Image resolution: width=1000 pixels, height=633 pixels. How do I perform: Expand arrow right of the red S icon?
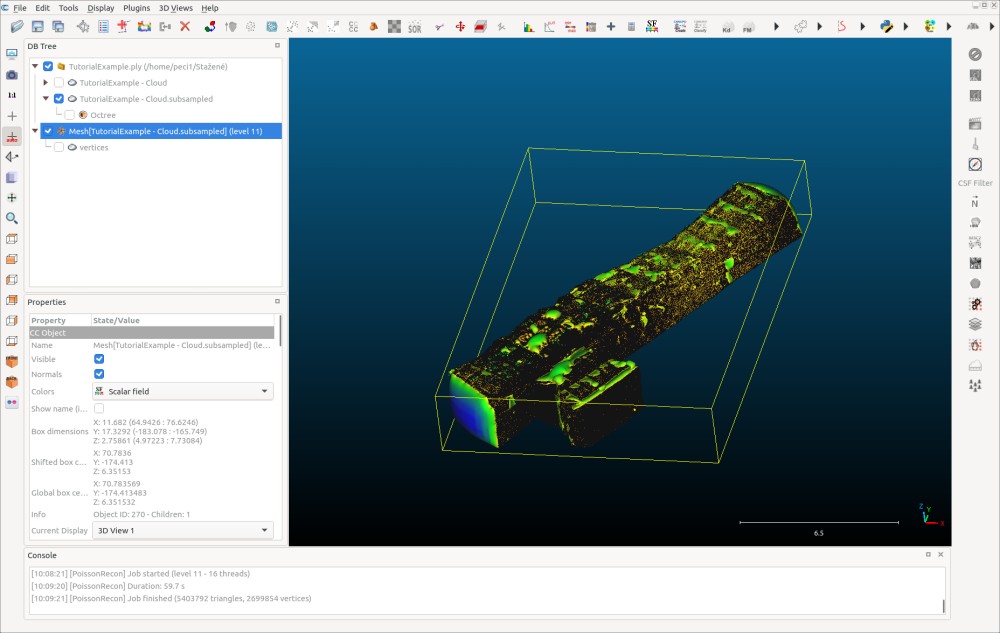[862, 27]
